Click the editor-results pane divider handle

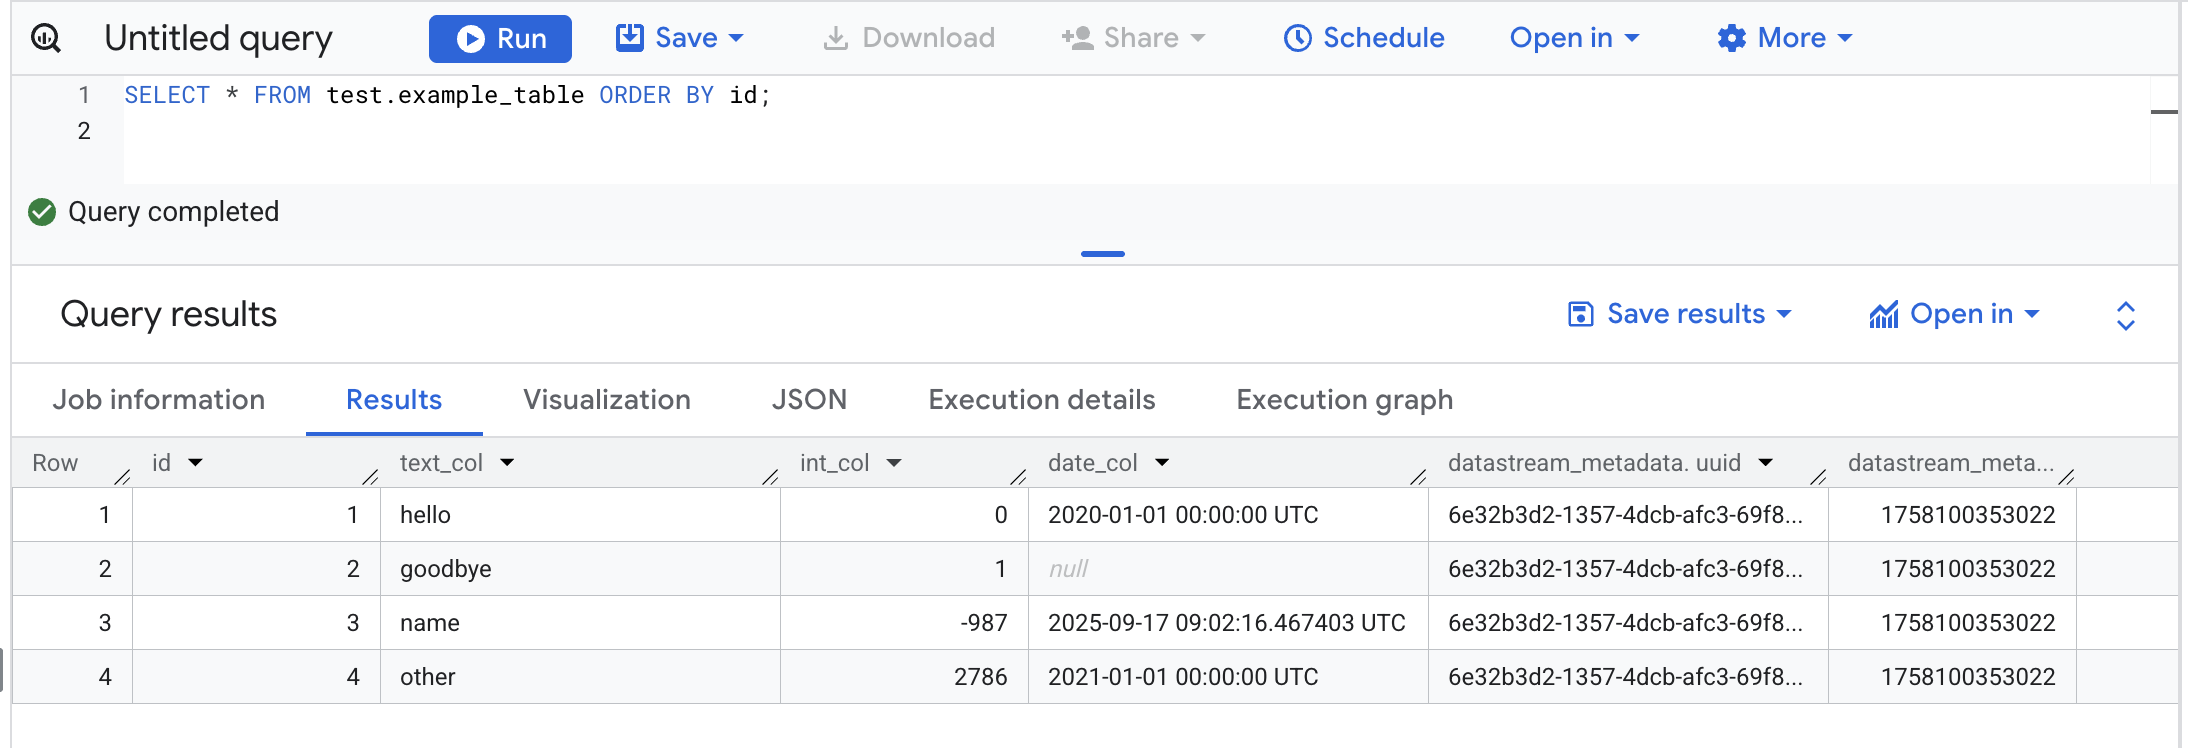point(1102,254)
